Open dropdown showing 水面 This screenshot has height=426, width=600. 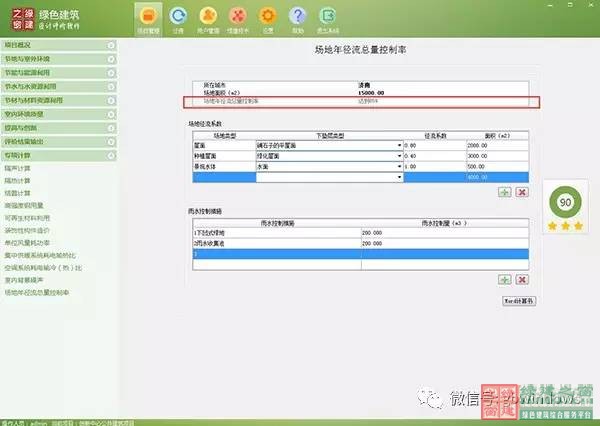399,167
